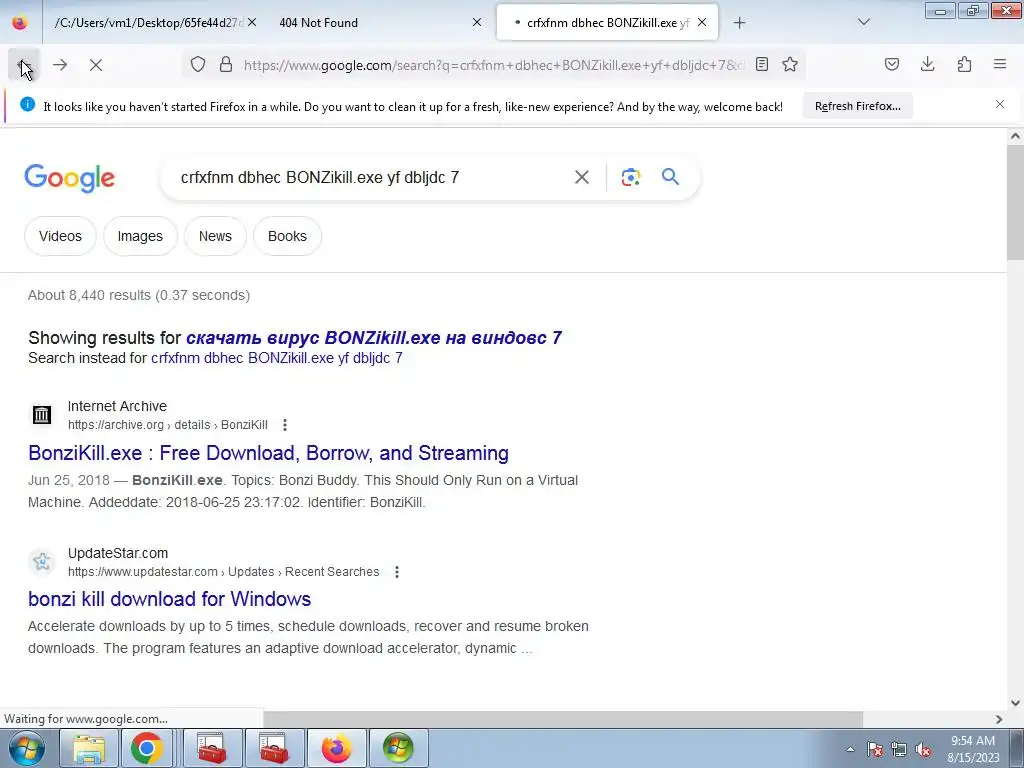1024x768 pixels.
Task: Close the Google search results tab
Action: coord(702,23)
